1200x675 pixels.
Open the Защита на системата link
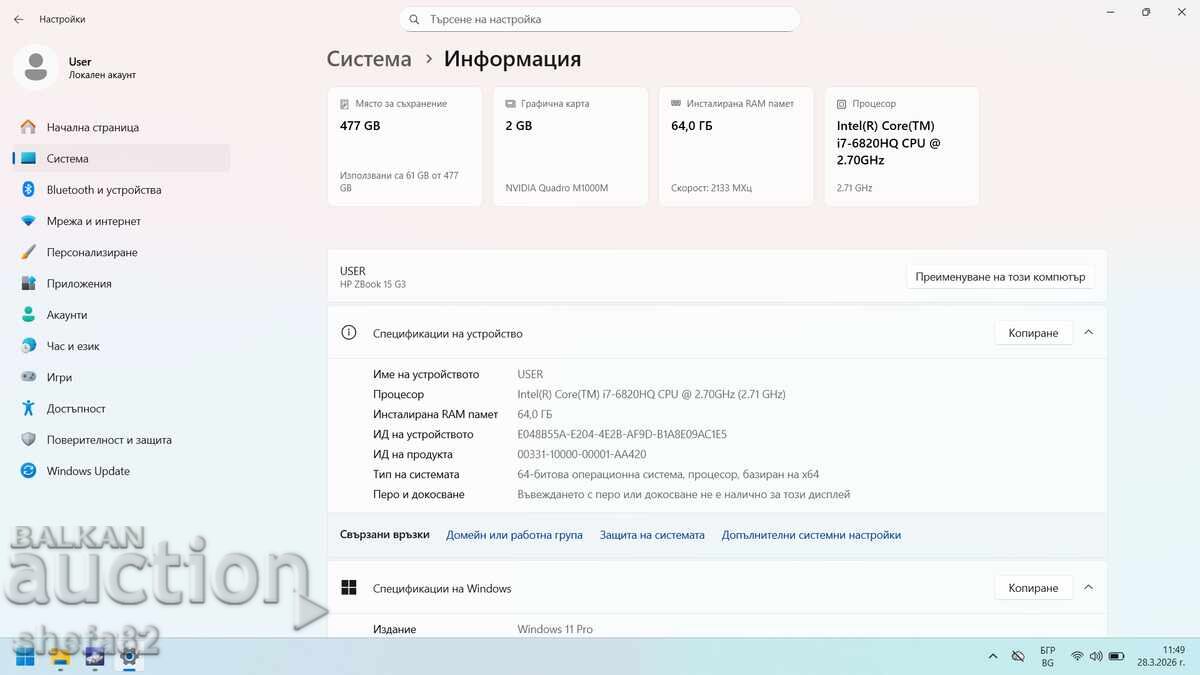click(x=652, y=535)
